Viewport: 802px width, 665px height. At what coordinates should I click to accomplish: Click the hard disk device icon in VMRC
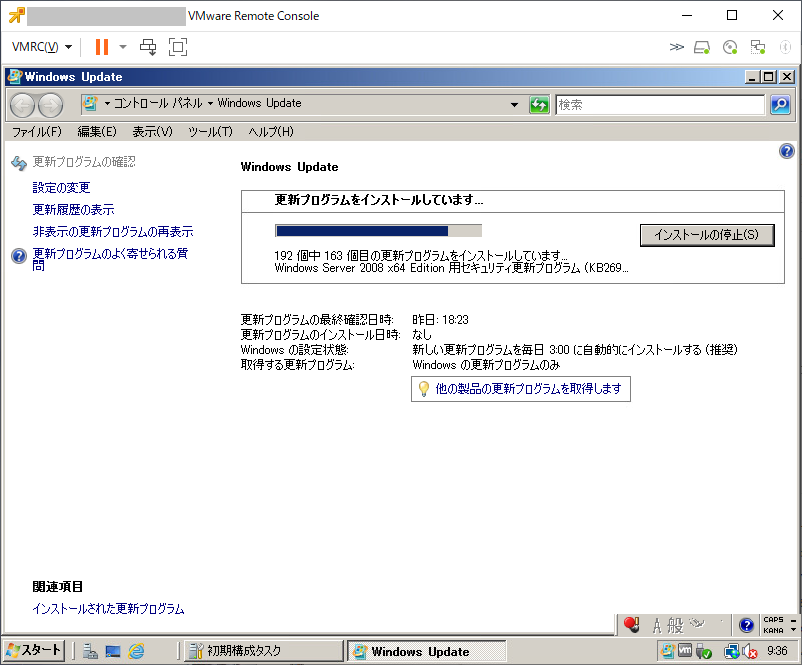point(702,48)
